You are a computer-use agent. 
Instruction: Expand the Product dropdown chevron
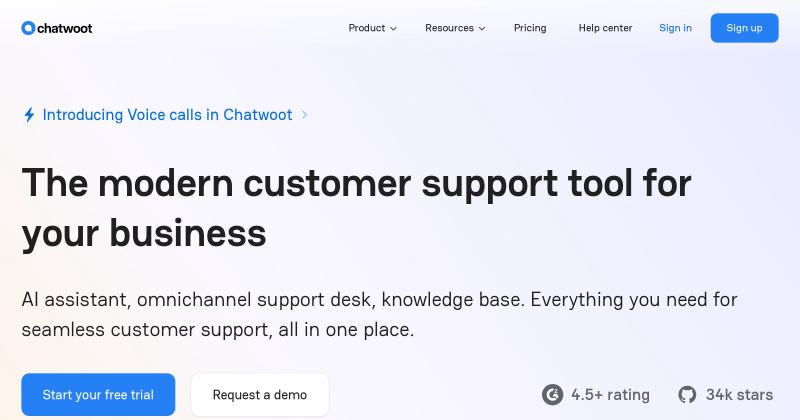pyautogui.click(x=393, y=29)
